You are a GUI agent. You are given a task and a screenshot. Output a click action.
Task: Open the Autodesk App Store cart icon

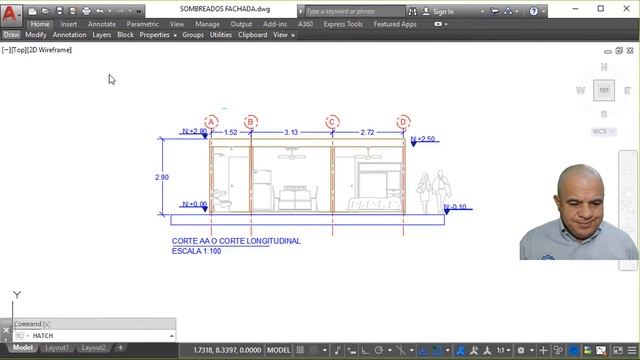pyautogui.click(x=494, y=11)
